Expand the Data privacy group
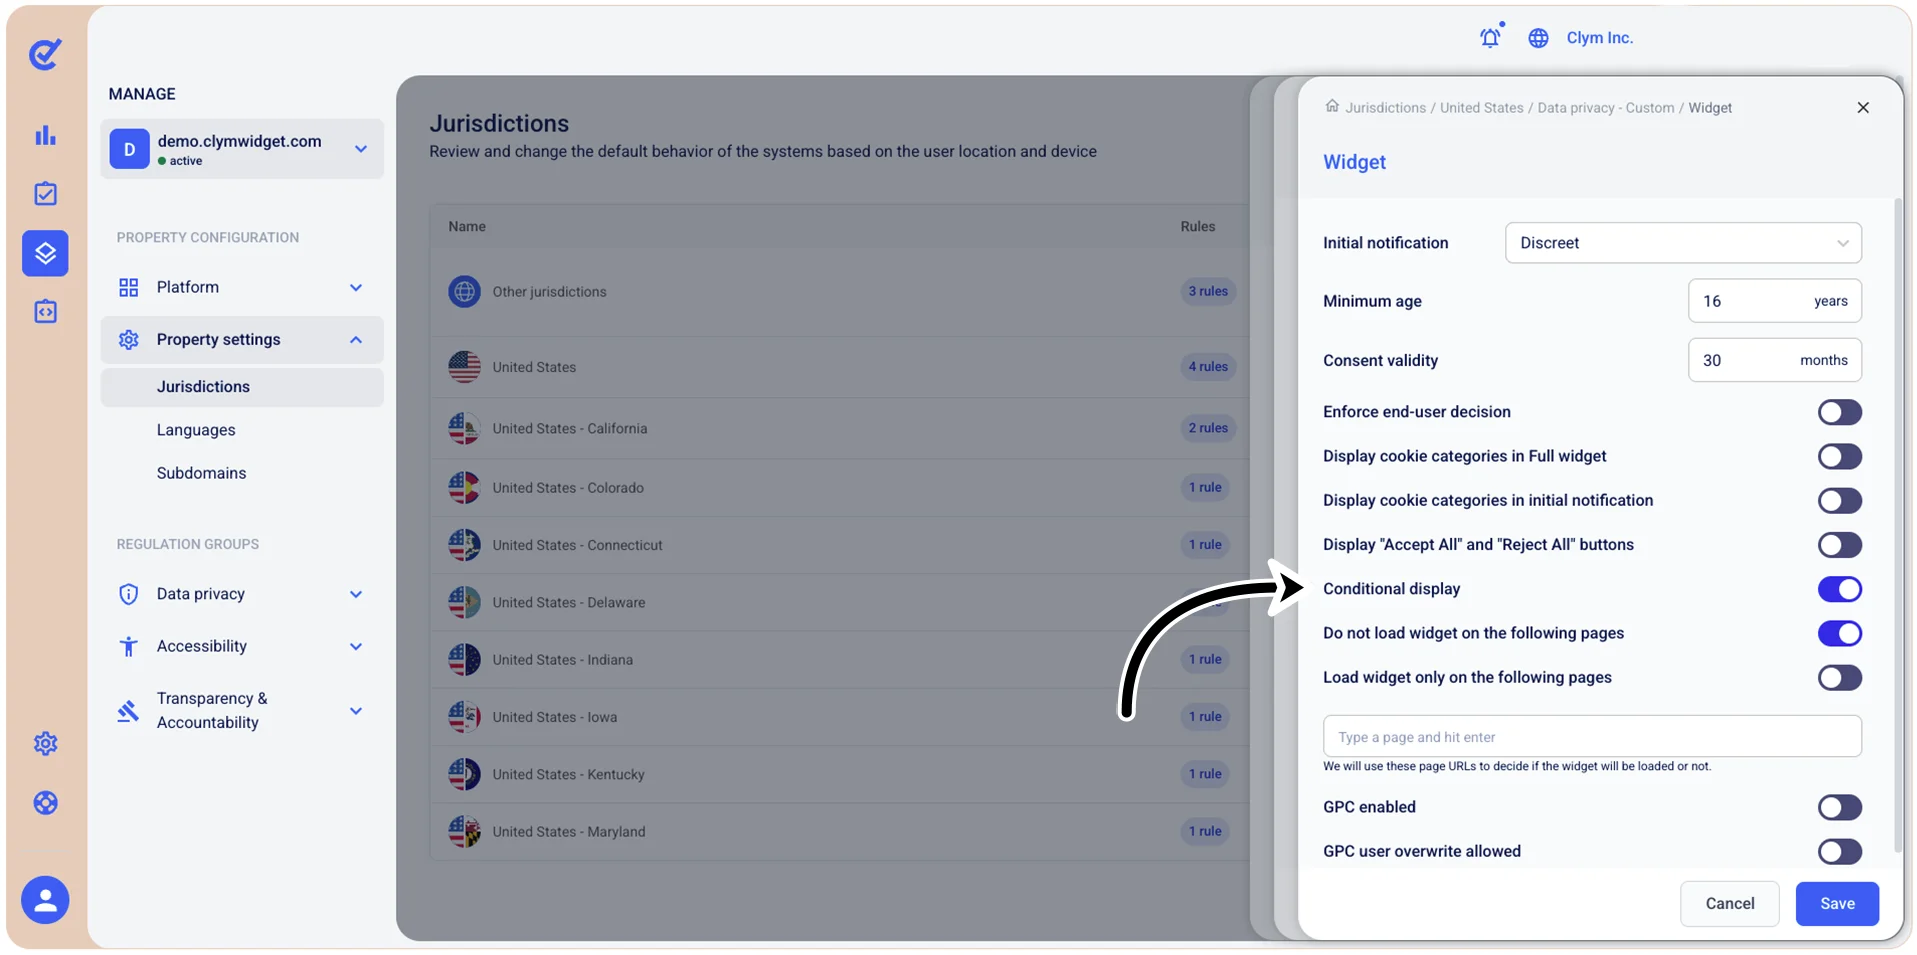 [242, 594]
